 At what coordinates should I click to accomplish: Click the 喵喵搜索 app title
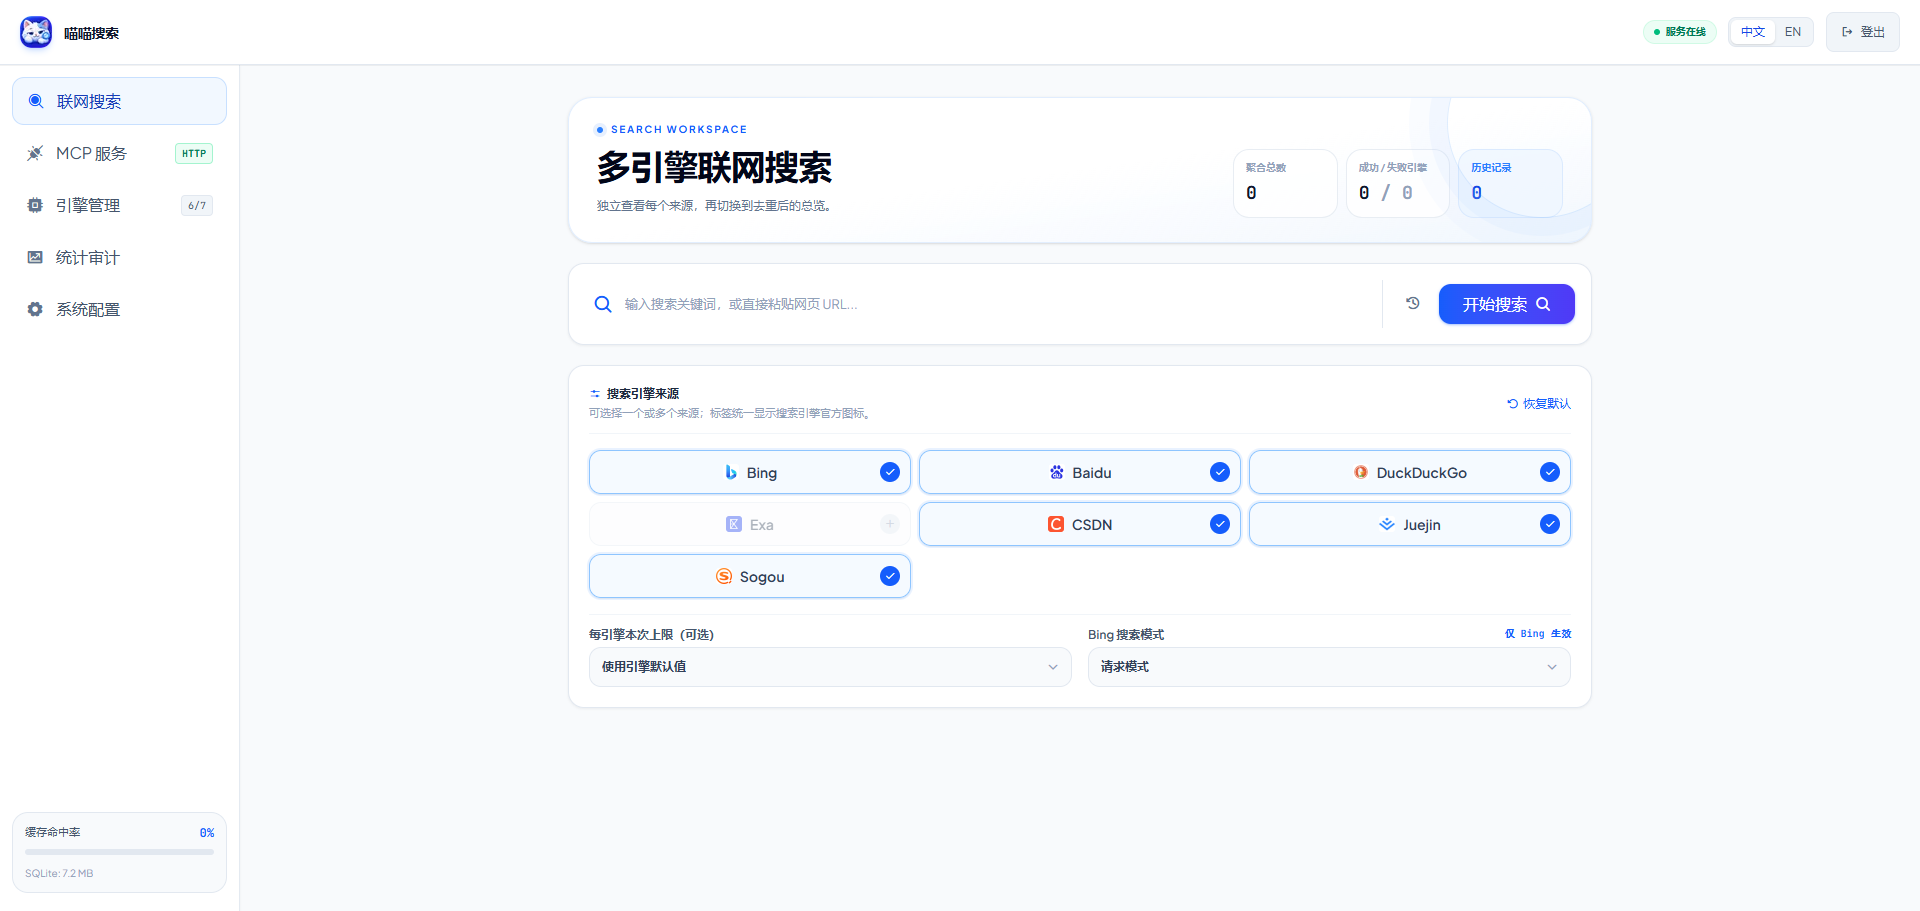[x=91, y=33]
